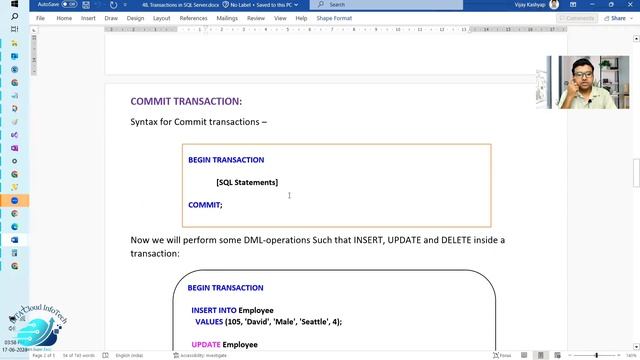This screenshot has height=360, width=640.
Task: Click the highlighted orange taskbar app icon
Action: pos(14,200)
